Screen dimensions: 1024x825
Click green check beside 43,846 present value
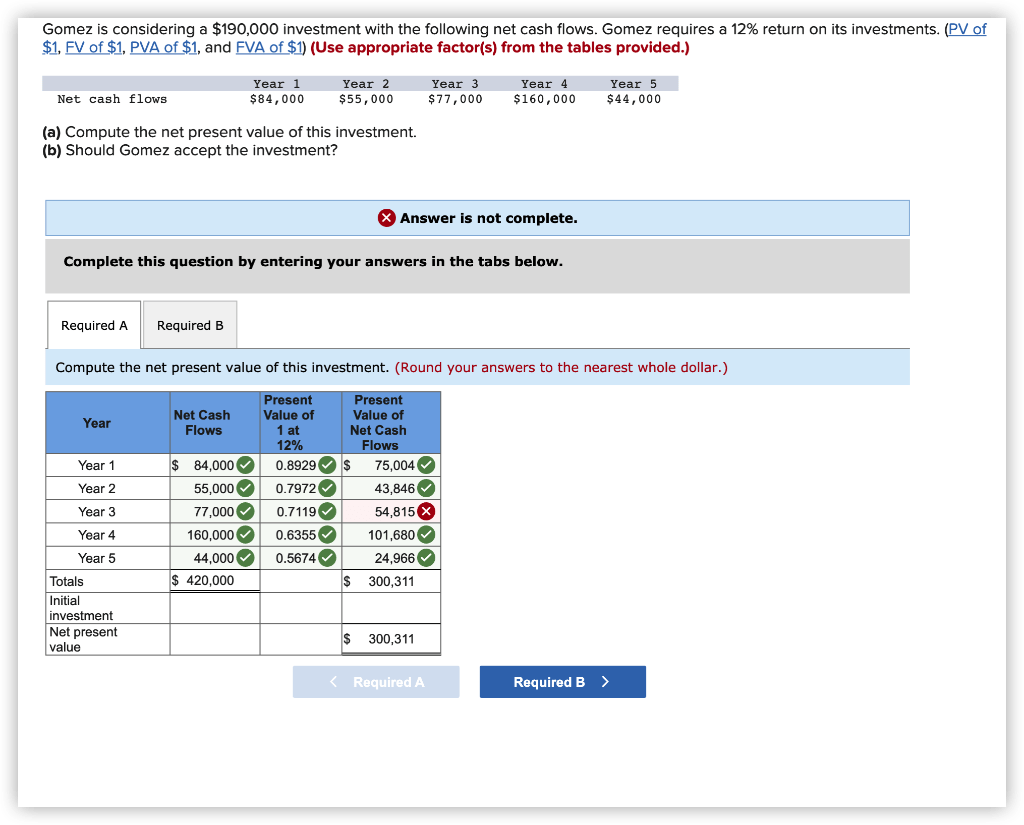[426, 489]
